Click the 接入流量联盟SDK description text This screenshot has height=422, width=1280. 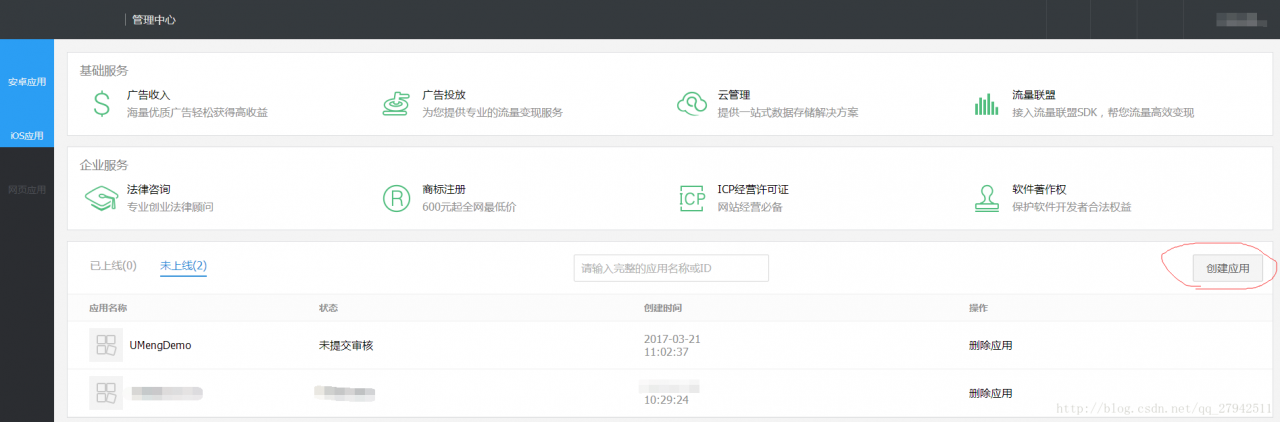click(1103, 112)
